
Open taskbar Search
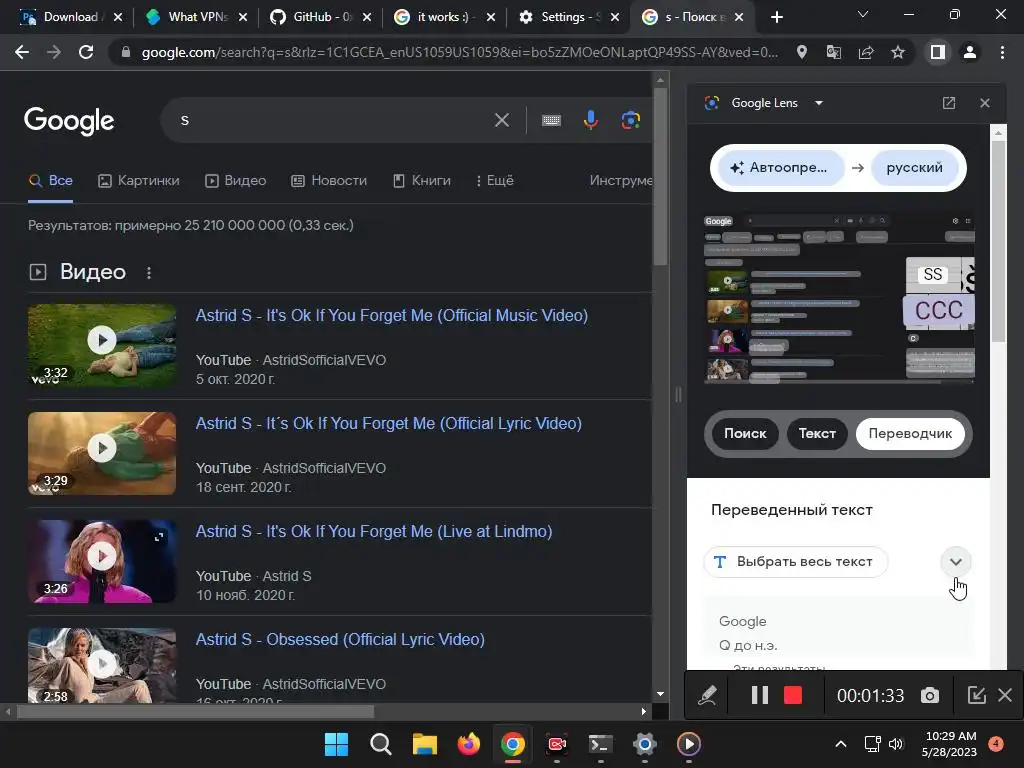coord(380,744)
